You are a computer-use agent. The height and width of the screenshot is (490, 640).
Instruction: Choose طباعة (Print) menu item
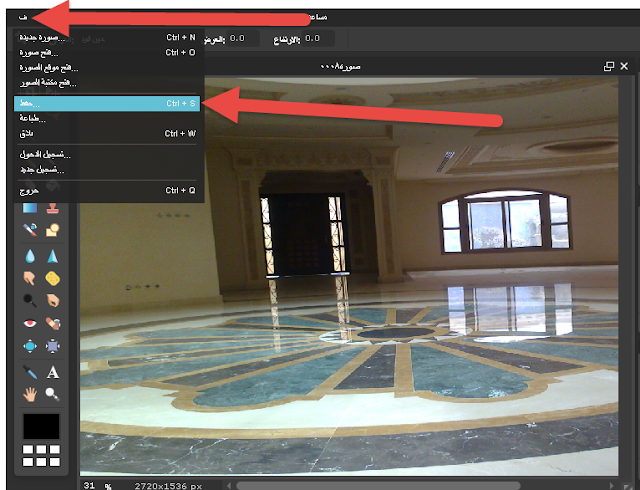(107, 118)
